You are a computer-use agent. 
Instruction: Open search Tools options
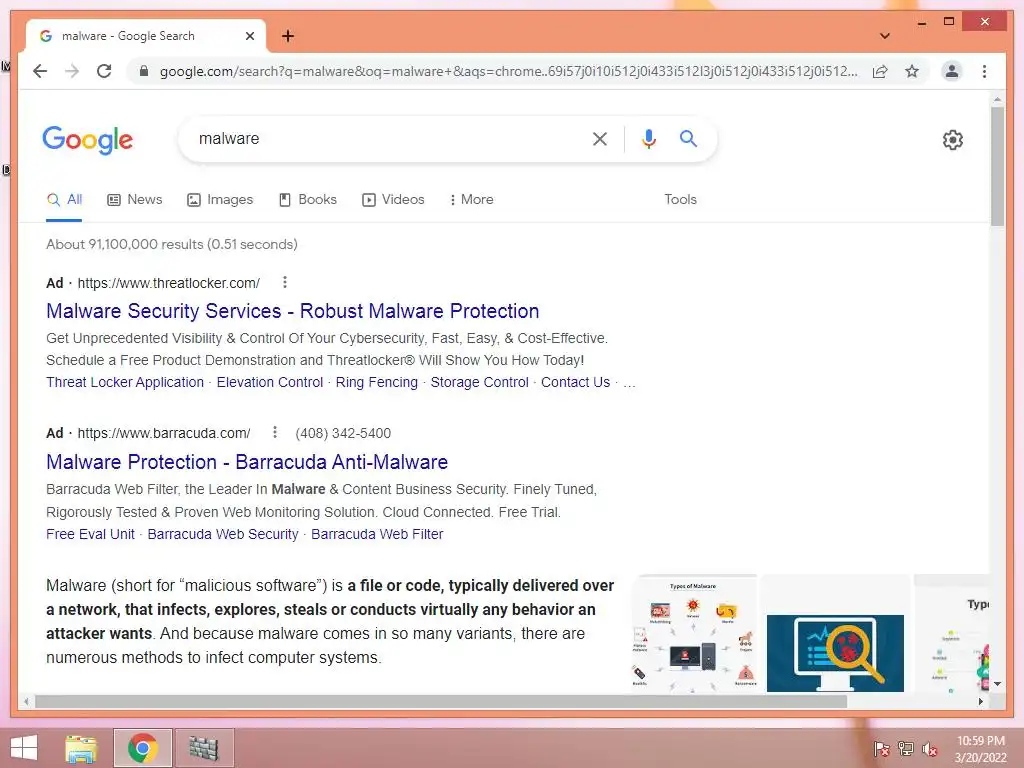680,199
